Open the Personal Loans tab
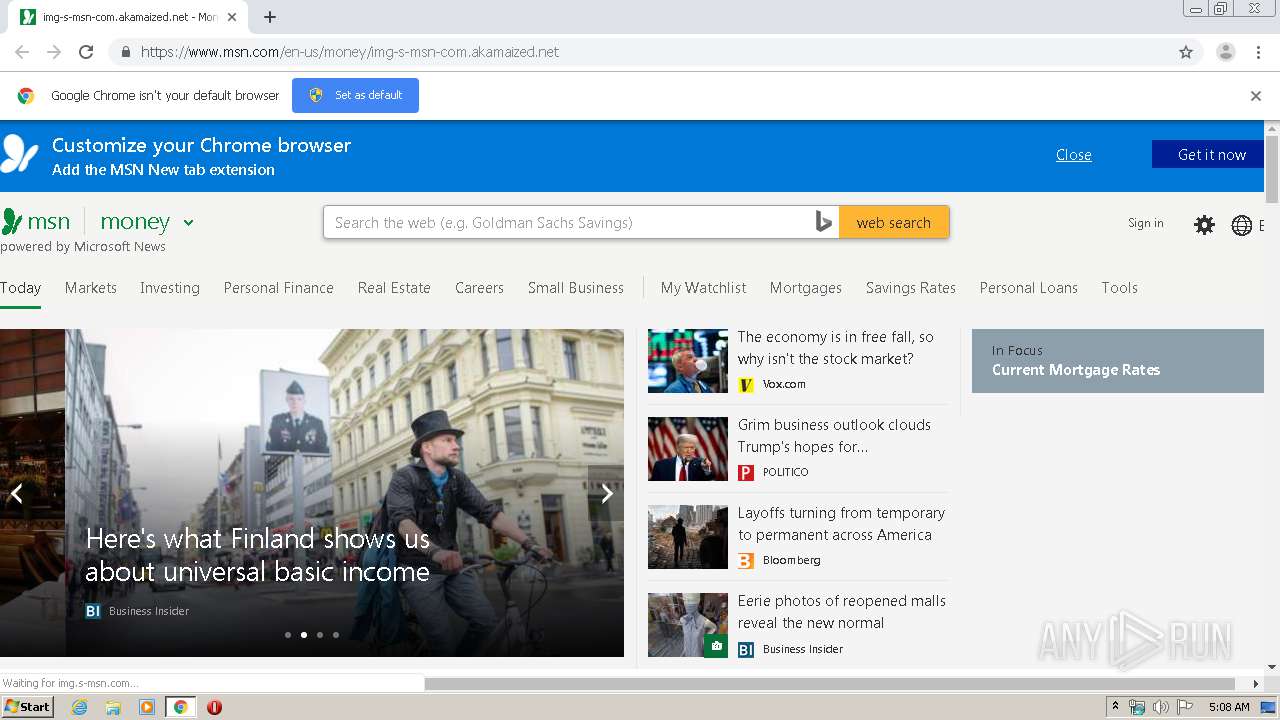This screenshot has width=1280, height=720. pos(1029,288)
